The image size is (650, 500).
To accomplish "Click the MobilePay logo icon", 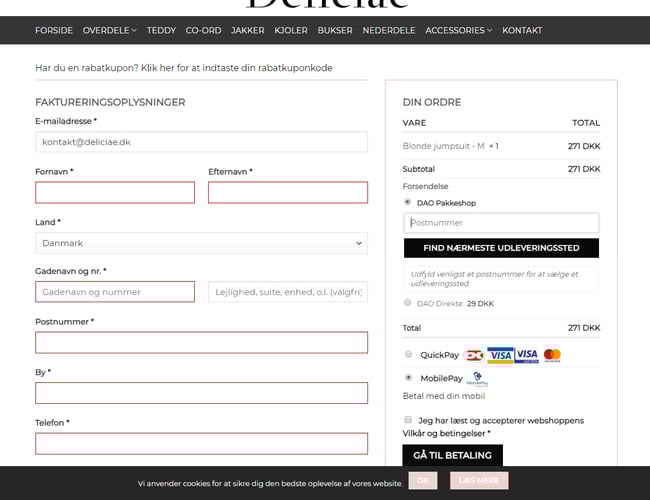I will (477, 379).
